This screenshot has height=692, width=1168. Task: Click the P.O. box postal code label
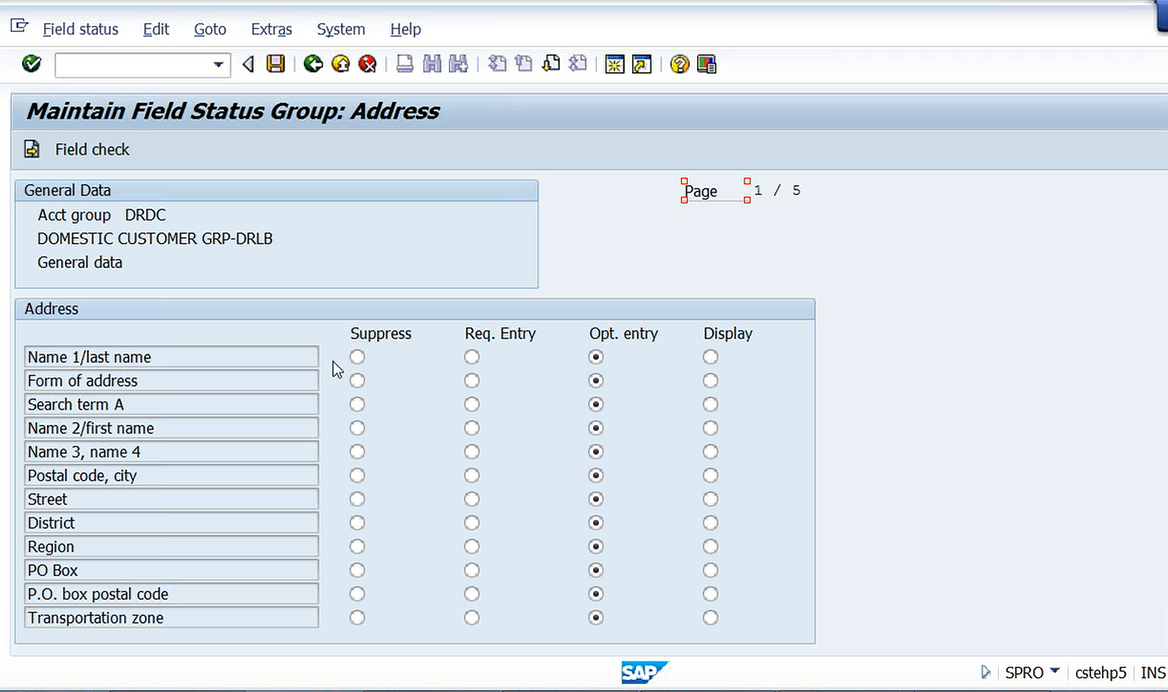tap(171, 594)
